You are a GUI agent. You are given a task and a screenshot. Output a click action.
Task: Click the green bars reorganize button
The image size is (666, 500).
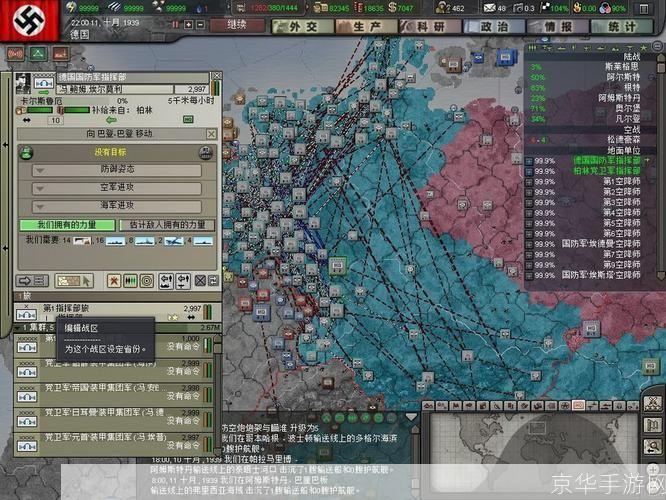click(x=130, y=281)
